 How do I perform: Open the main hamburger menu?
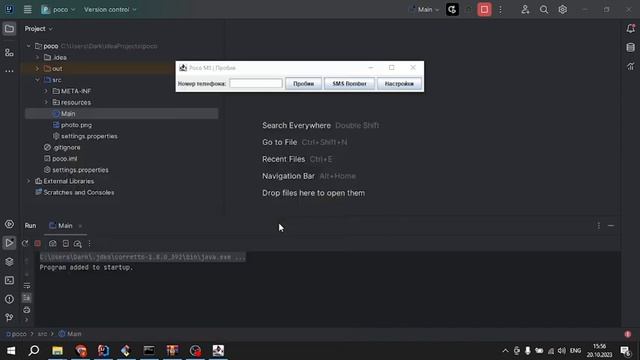[x=27, y=9]
